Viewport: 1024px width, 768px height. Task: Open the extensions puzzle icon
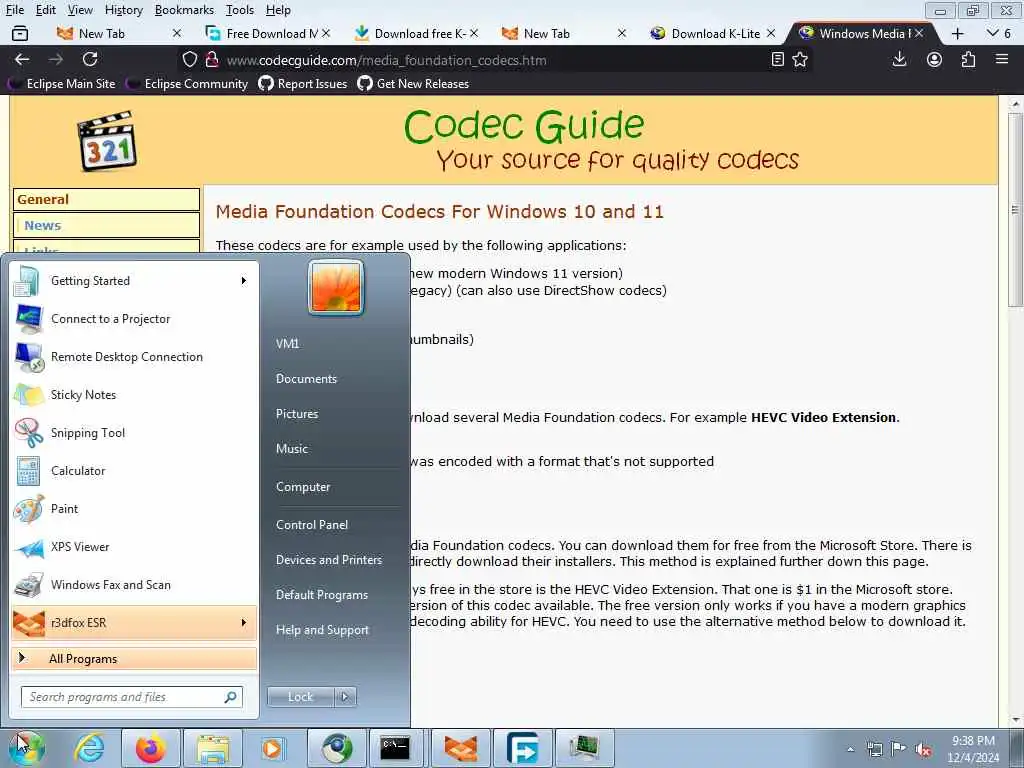(x=968, y=59)
